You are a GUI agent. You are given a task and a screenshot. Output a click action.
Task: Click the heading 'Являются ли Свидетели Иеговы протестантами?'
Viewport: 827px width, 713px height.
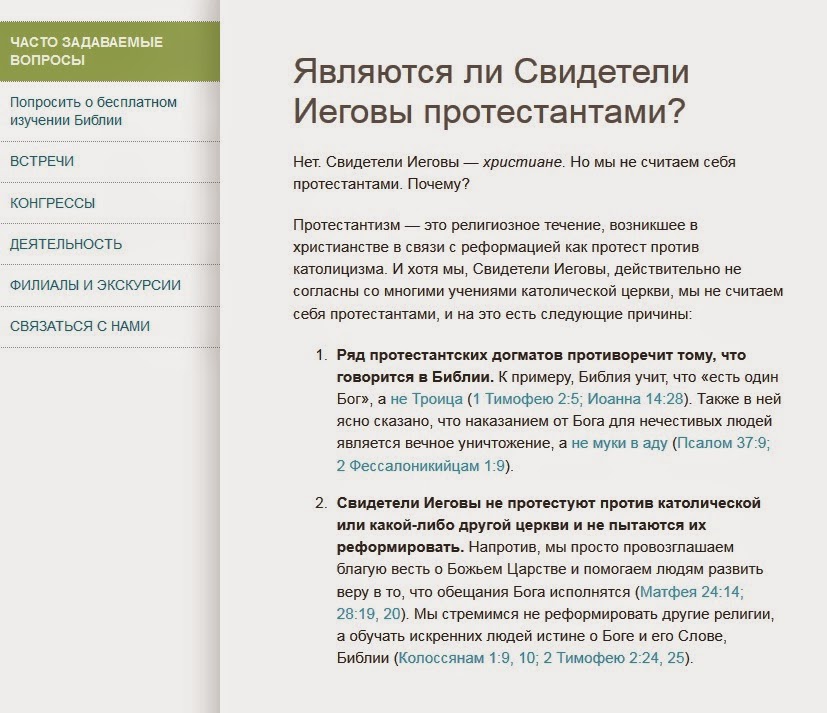[x=491, y=91]
